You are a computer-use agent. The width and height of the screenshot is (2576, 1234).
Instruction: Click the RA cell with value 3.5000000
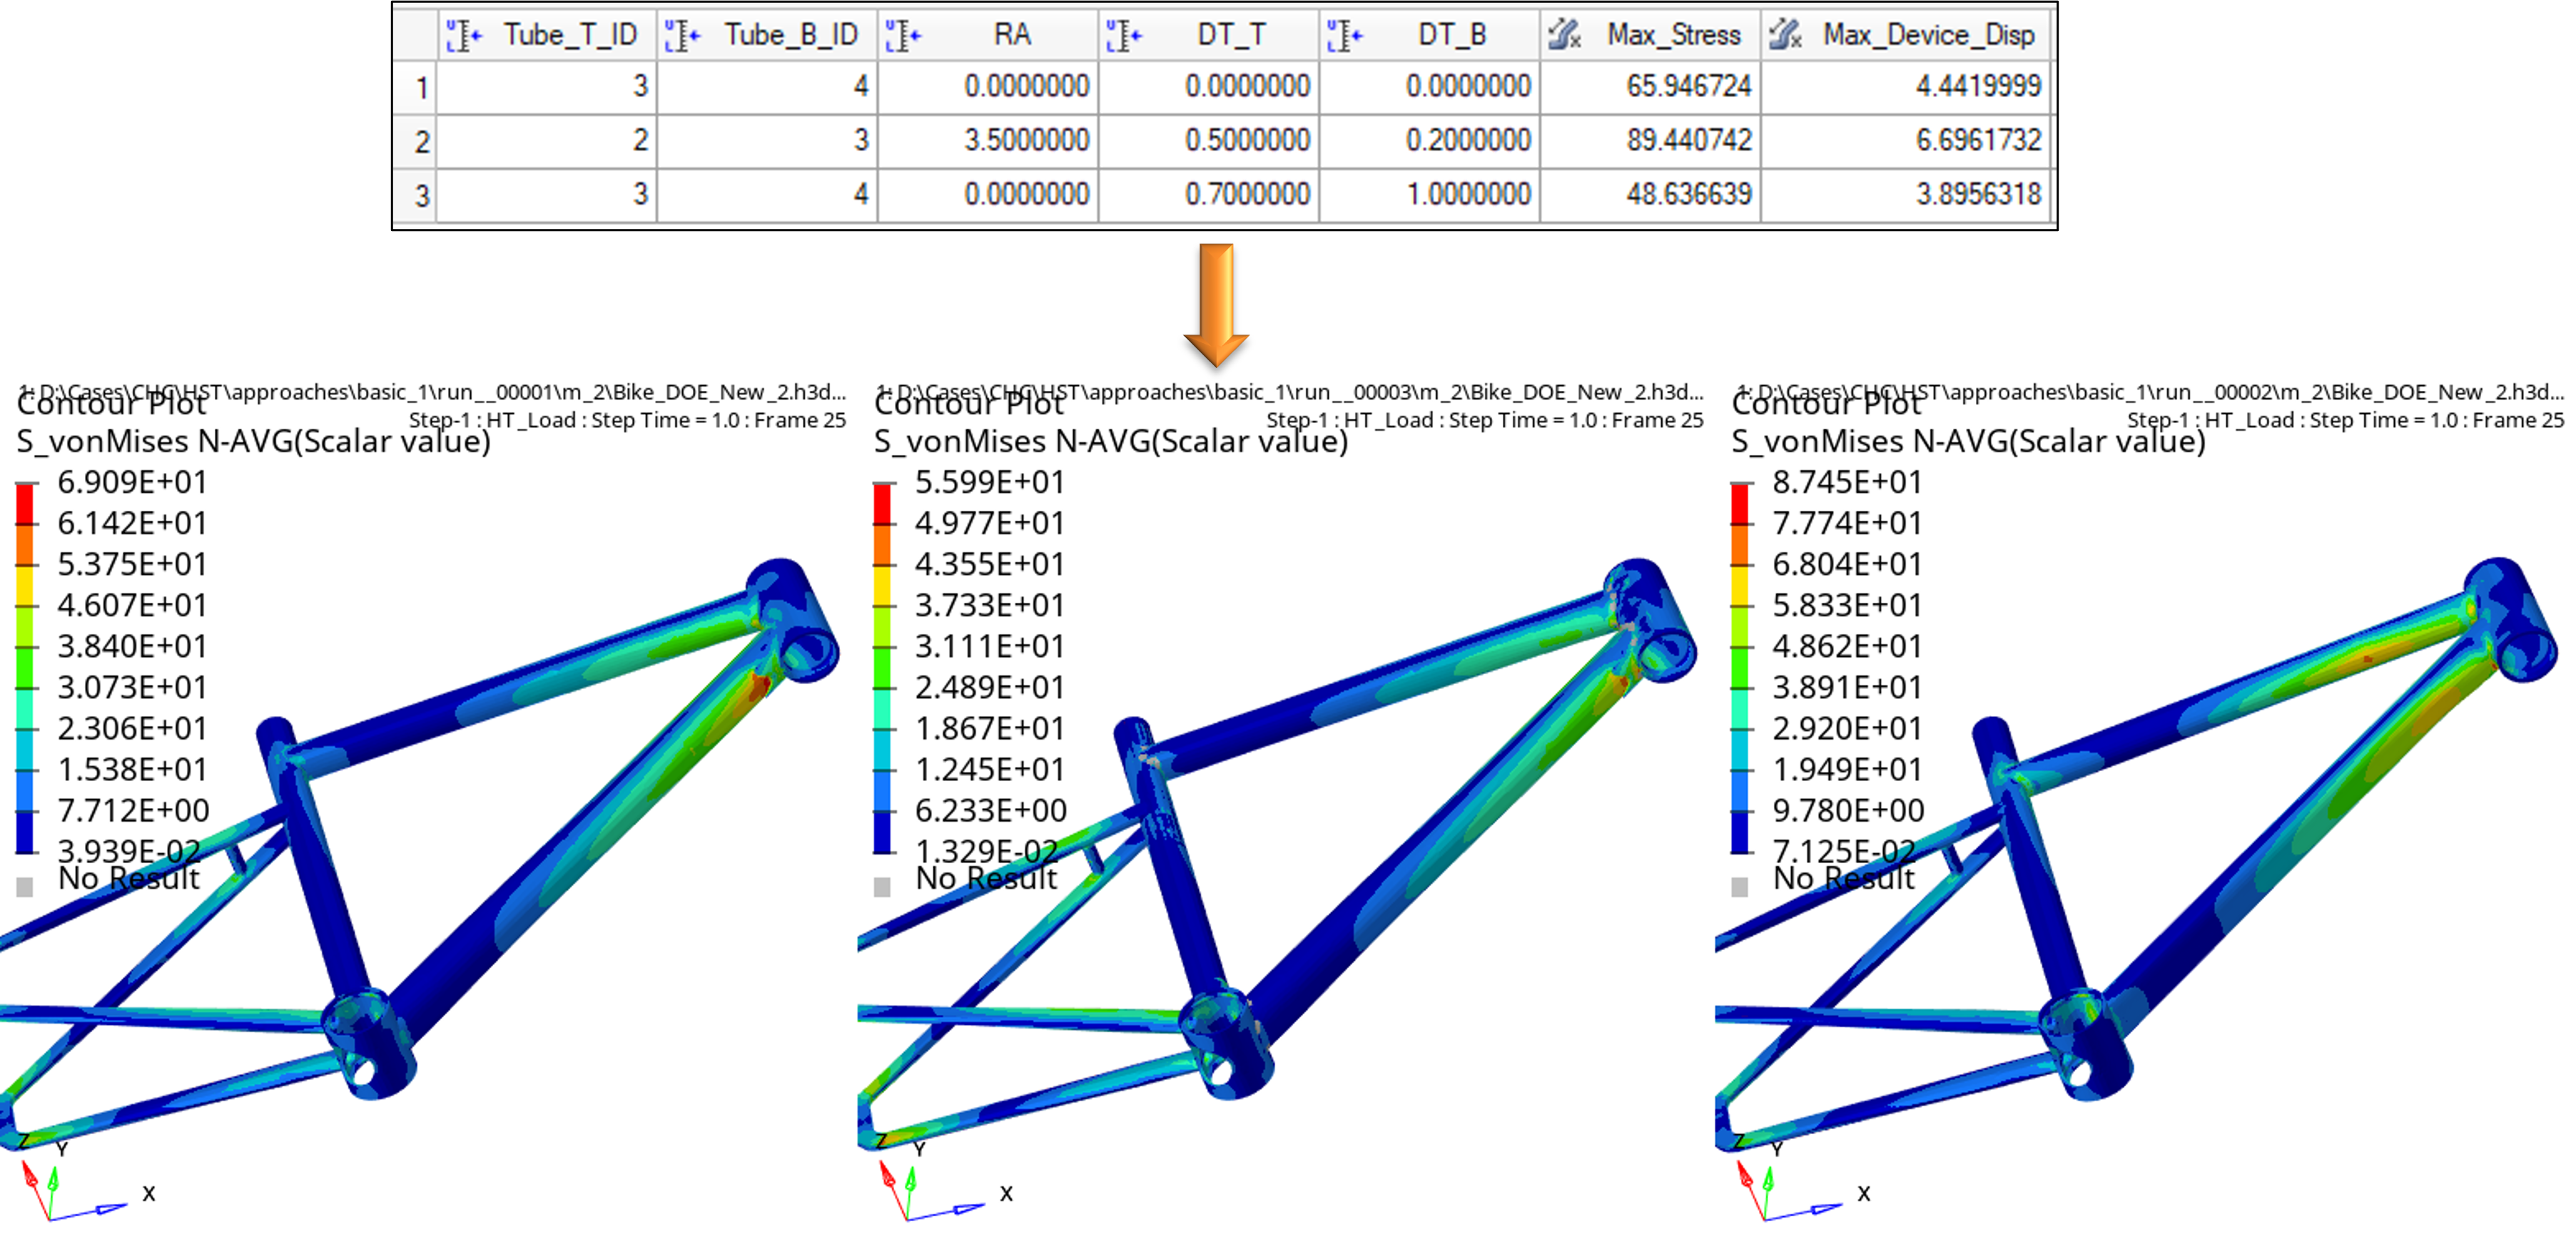(x=1026, y=140)
